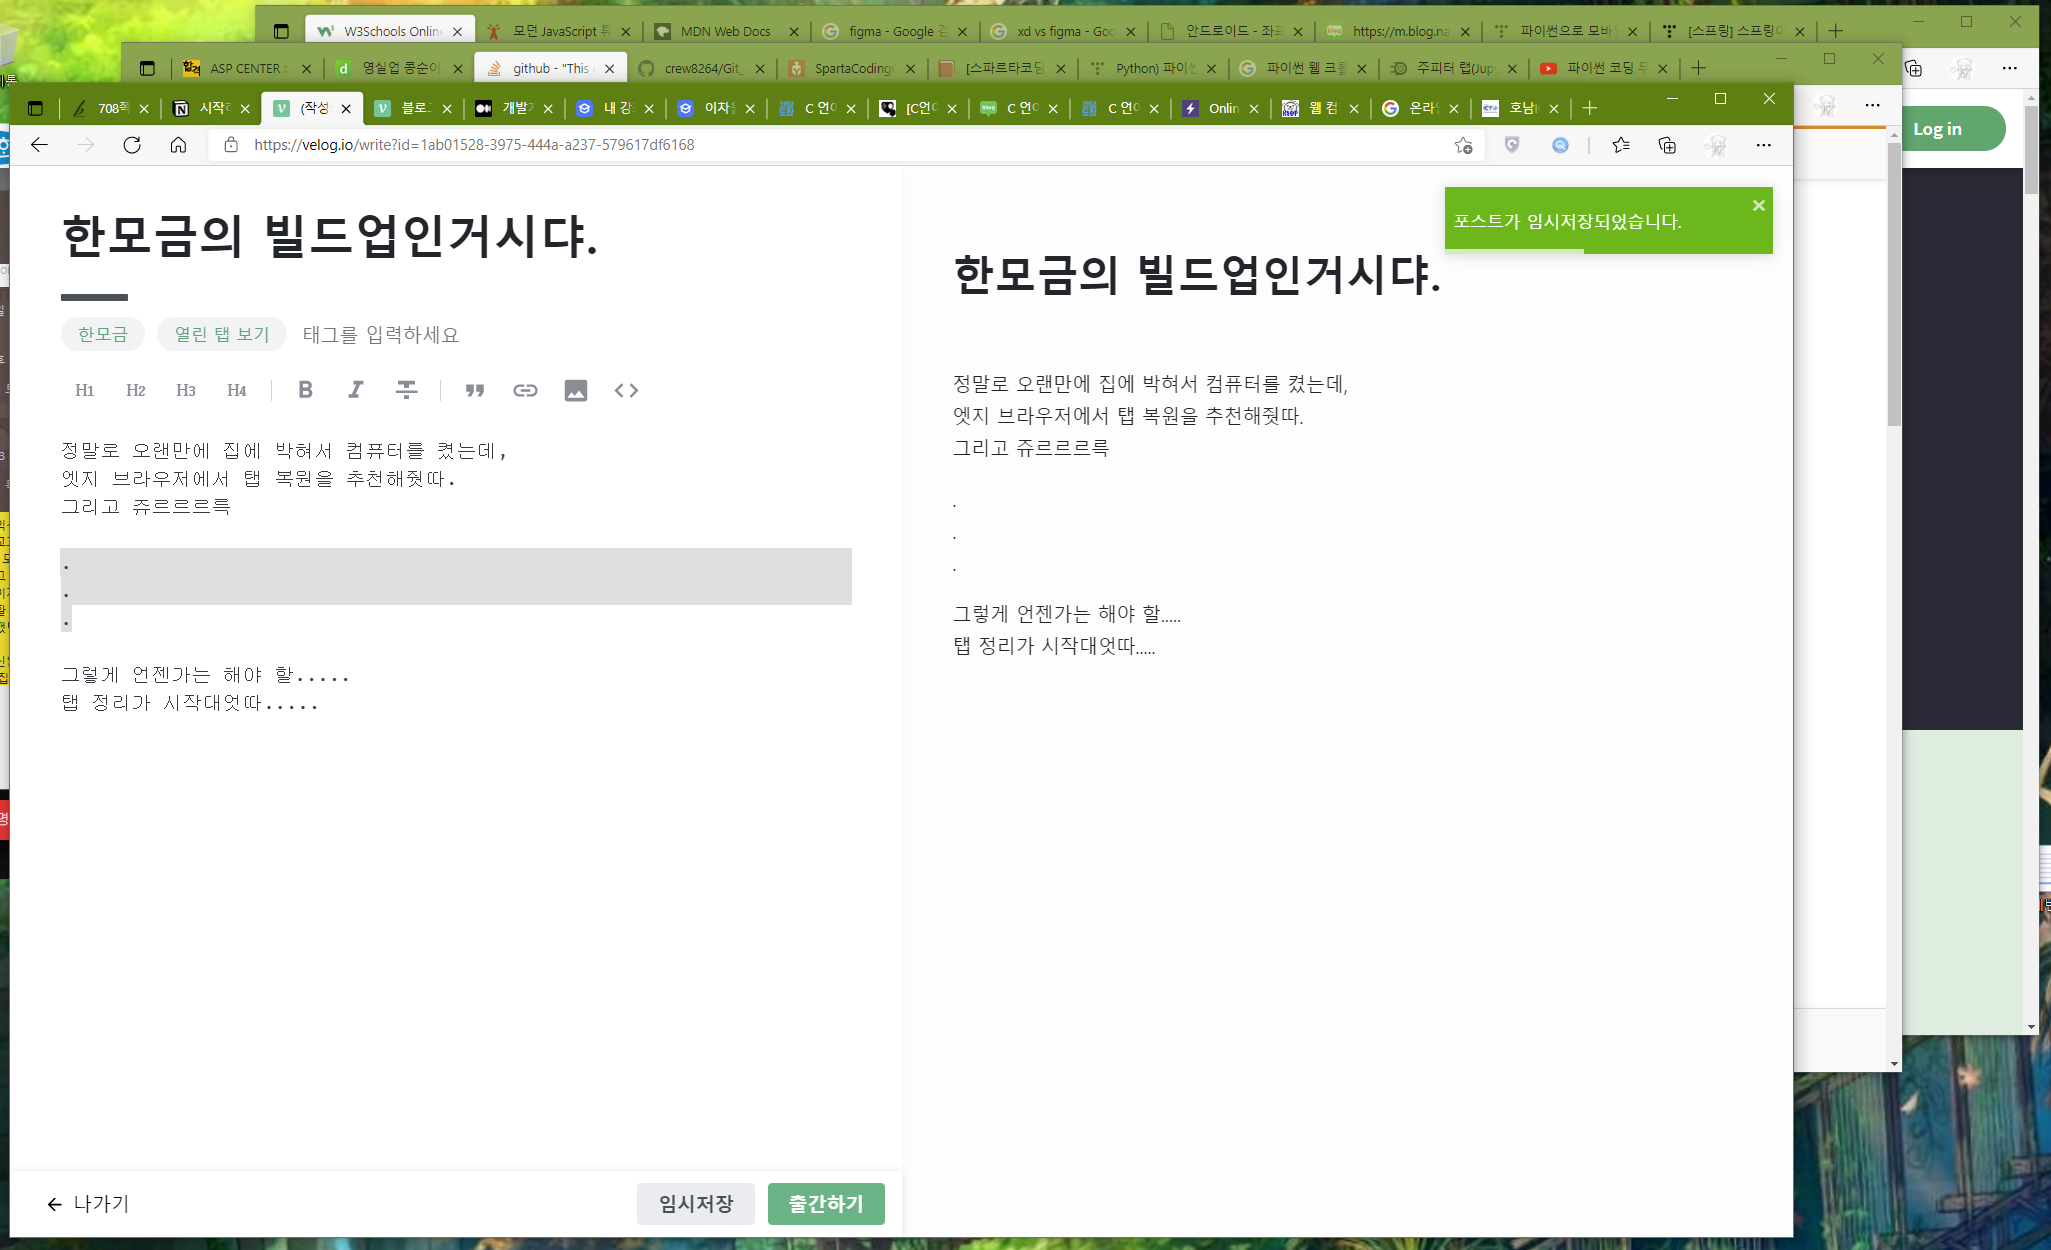The height and width of the screenshot is (1250, 2051).
Task: Click the 임시저장 button
Action: [x=696, y=1204]
